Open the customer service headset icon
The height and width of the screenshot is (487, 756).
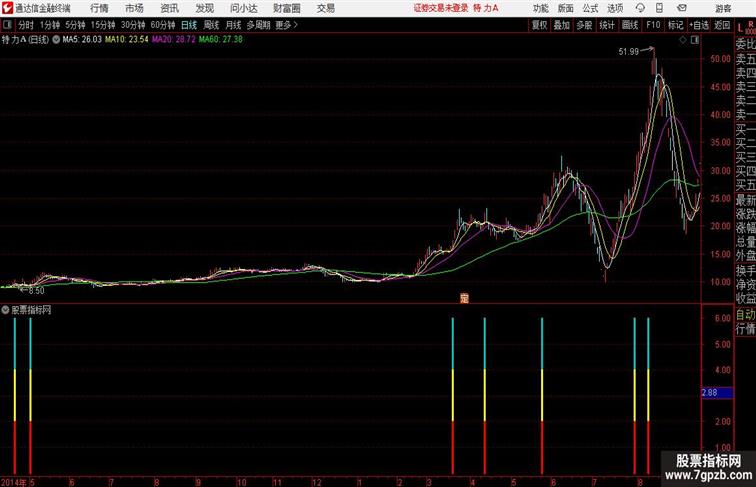640,8
